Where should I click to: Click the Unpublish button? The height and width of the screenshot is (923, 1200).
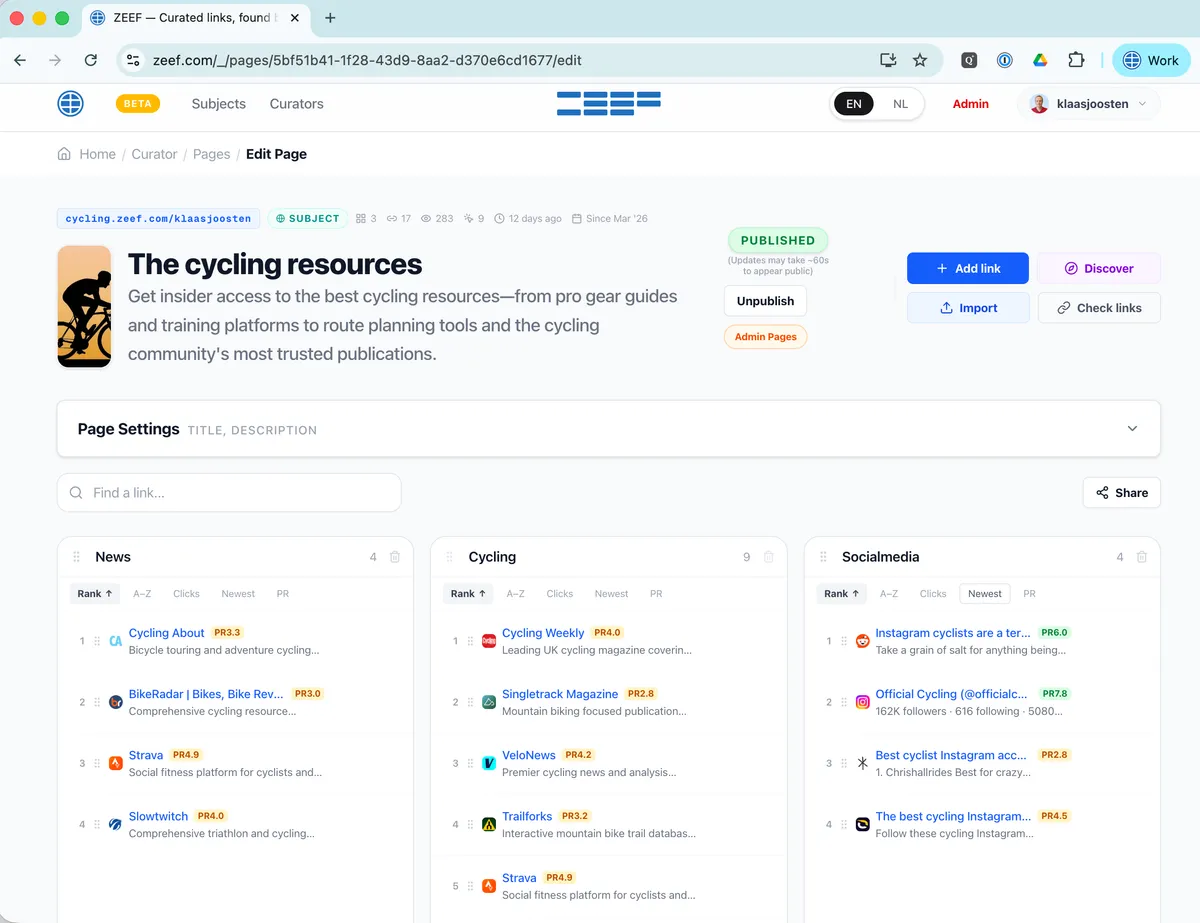click(765, 301)
